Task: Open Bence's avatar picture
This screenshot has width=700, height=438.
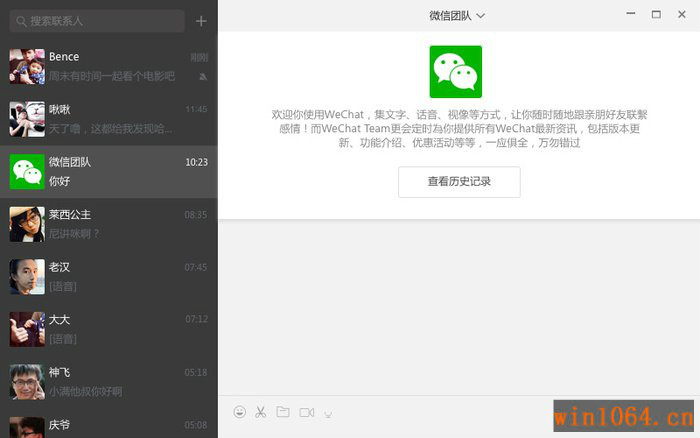Action: (x=27, y=67)
